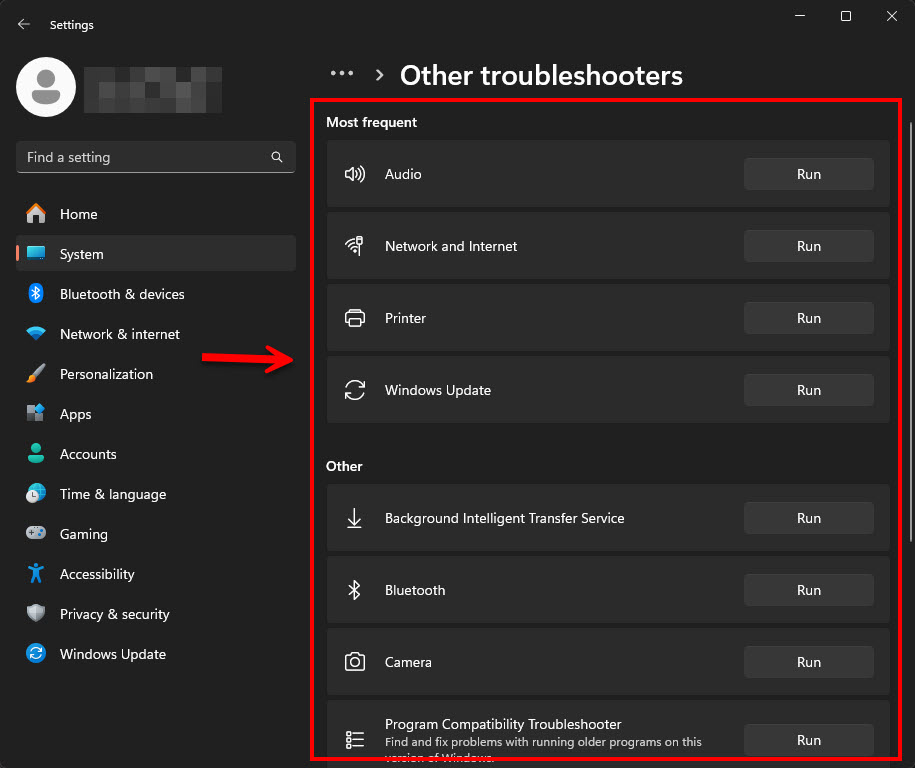Screen dimensions: 915x768
Task: Click the Camera troubleshooter icon
Action: point(355,662)
